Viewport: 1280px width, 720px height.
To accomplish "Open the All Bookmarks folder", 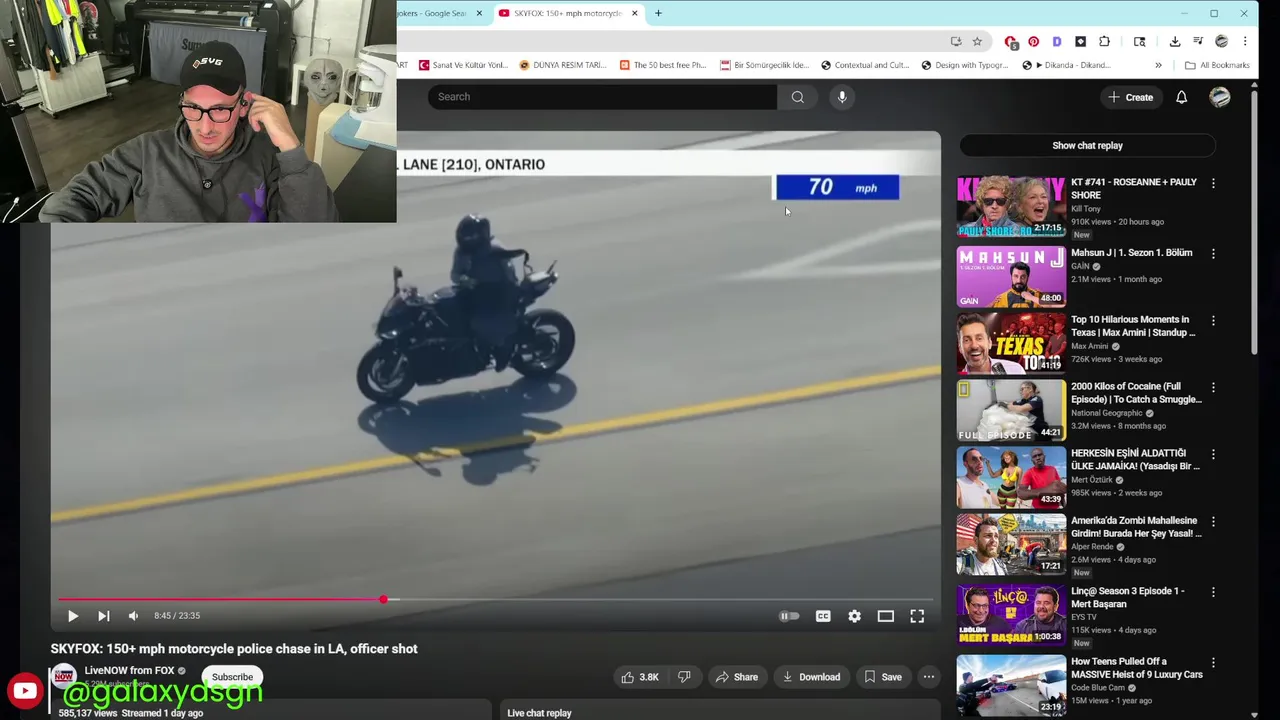I will pyautogui.click(x=1217, y=65).
